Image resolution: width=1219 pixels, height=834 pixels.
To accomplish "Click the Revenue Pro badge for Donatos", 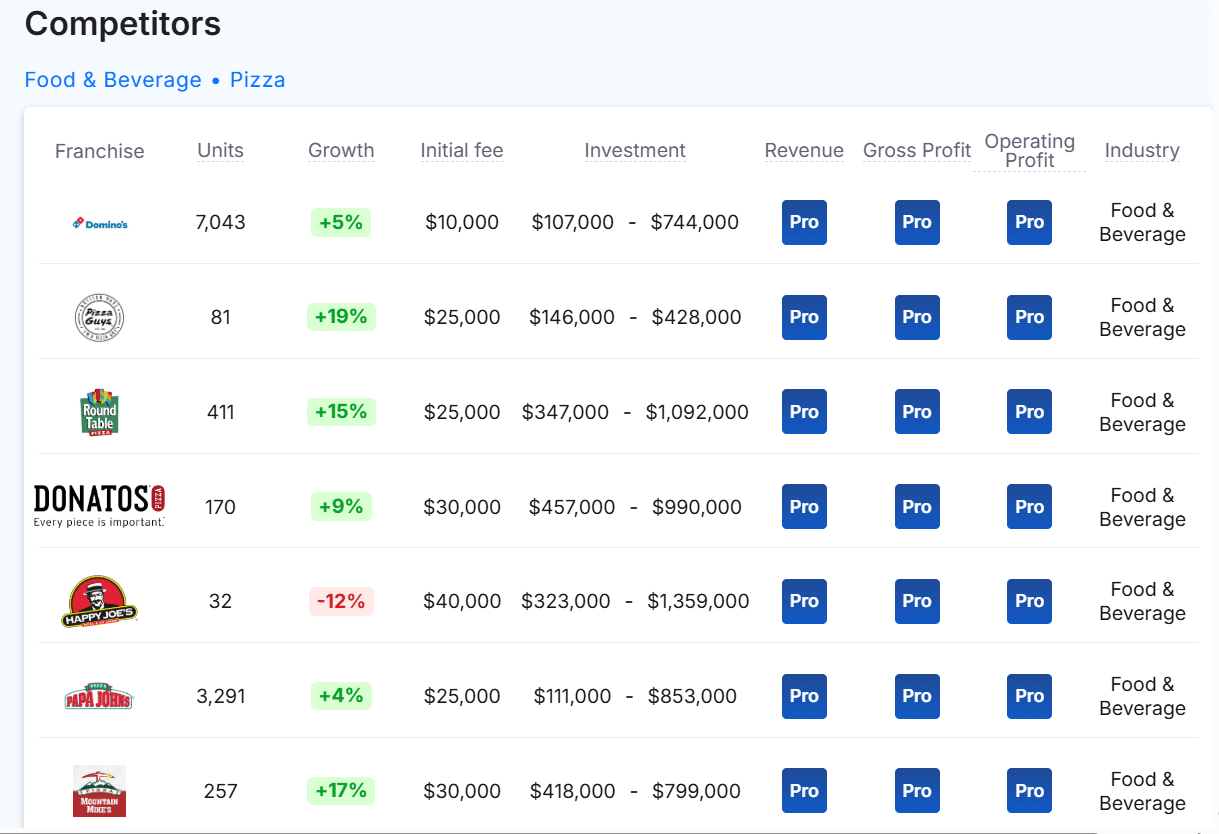I will click(804, 507).
